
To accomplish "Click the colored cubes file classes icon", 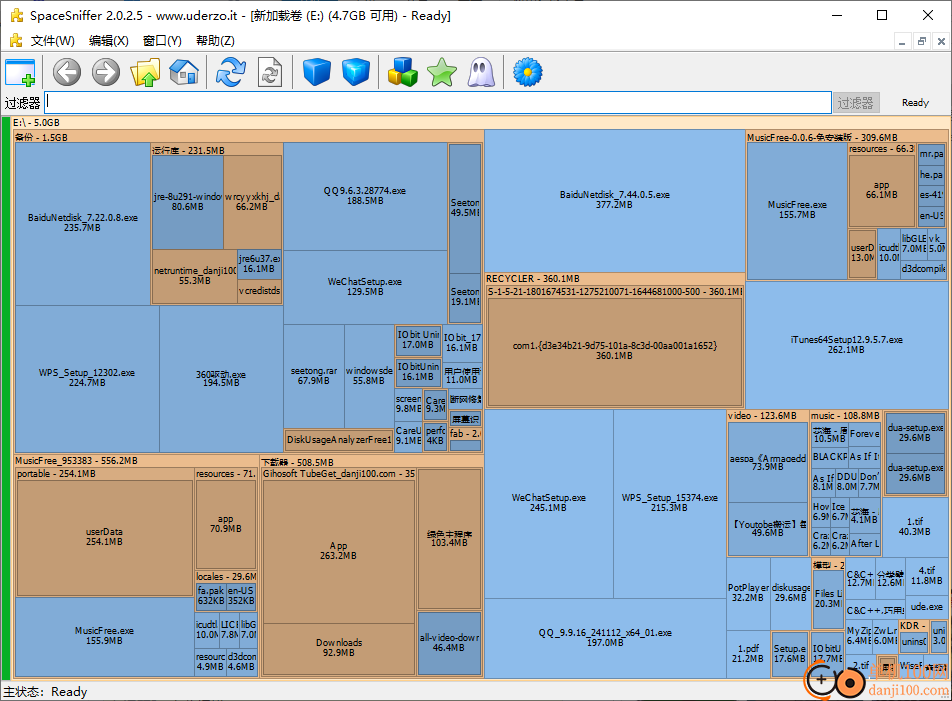I will [x=403, y=72].
